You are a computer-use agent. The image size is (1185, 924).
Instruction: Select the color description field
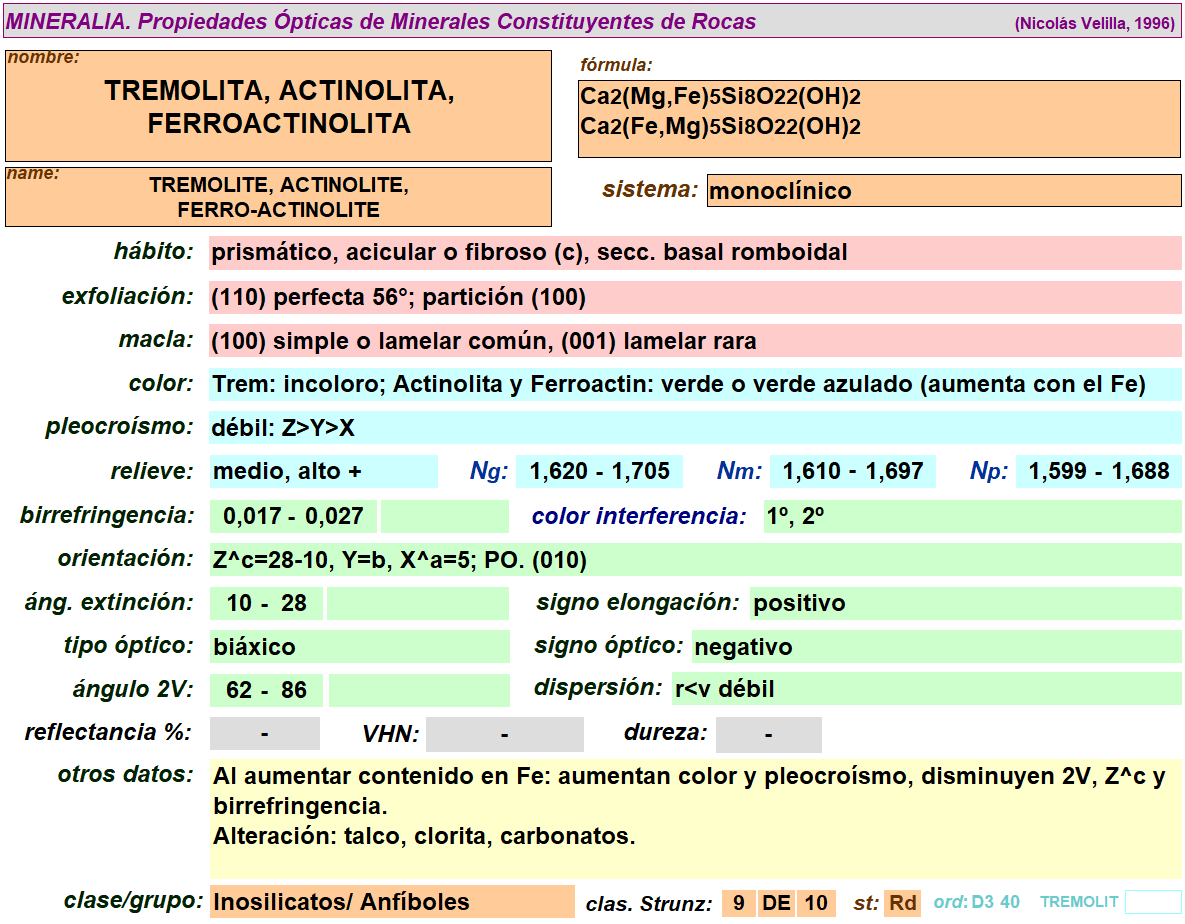pos(694,384)
